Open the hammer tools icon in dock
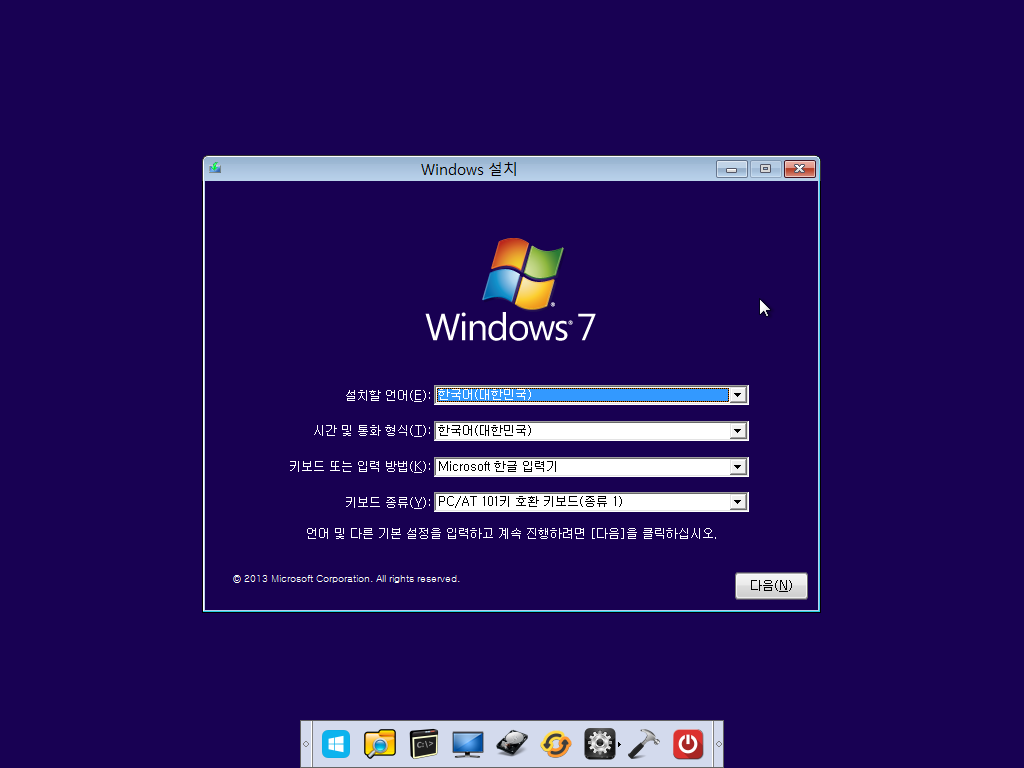Image resolution: width=1024 pixels, height=768 pixels. pyautogui.click(x=644, y=744)
